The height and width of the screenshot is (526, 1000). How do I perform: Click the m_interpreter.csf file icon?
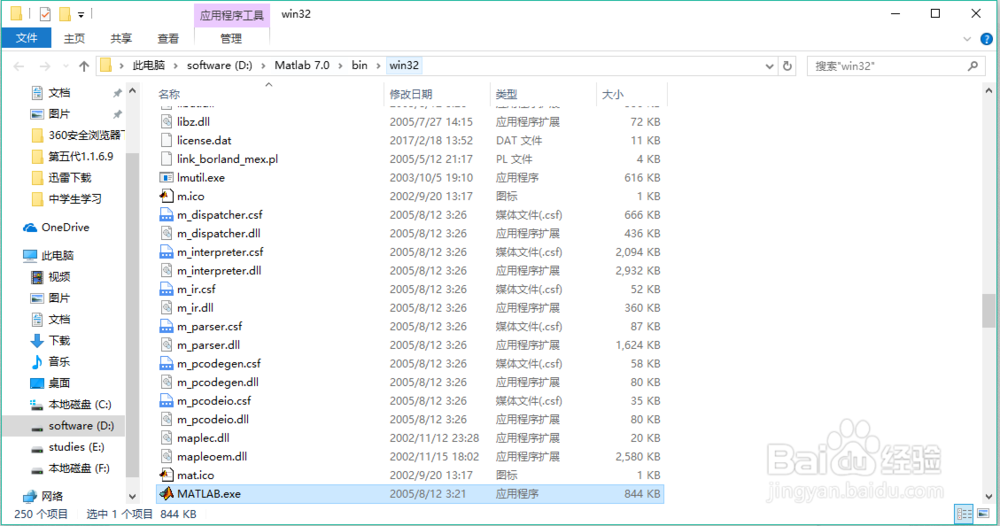tap(166, 252)
